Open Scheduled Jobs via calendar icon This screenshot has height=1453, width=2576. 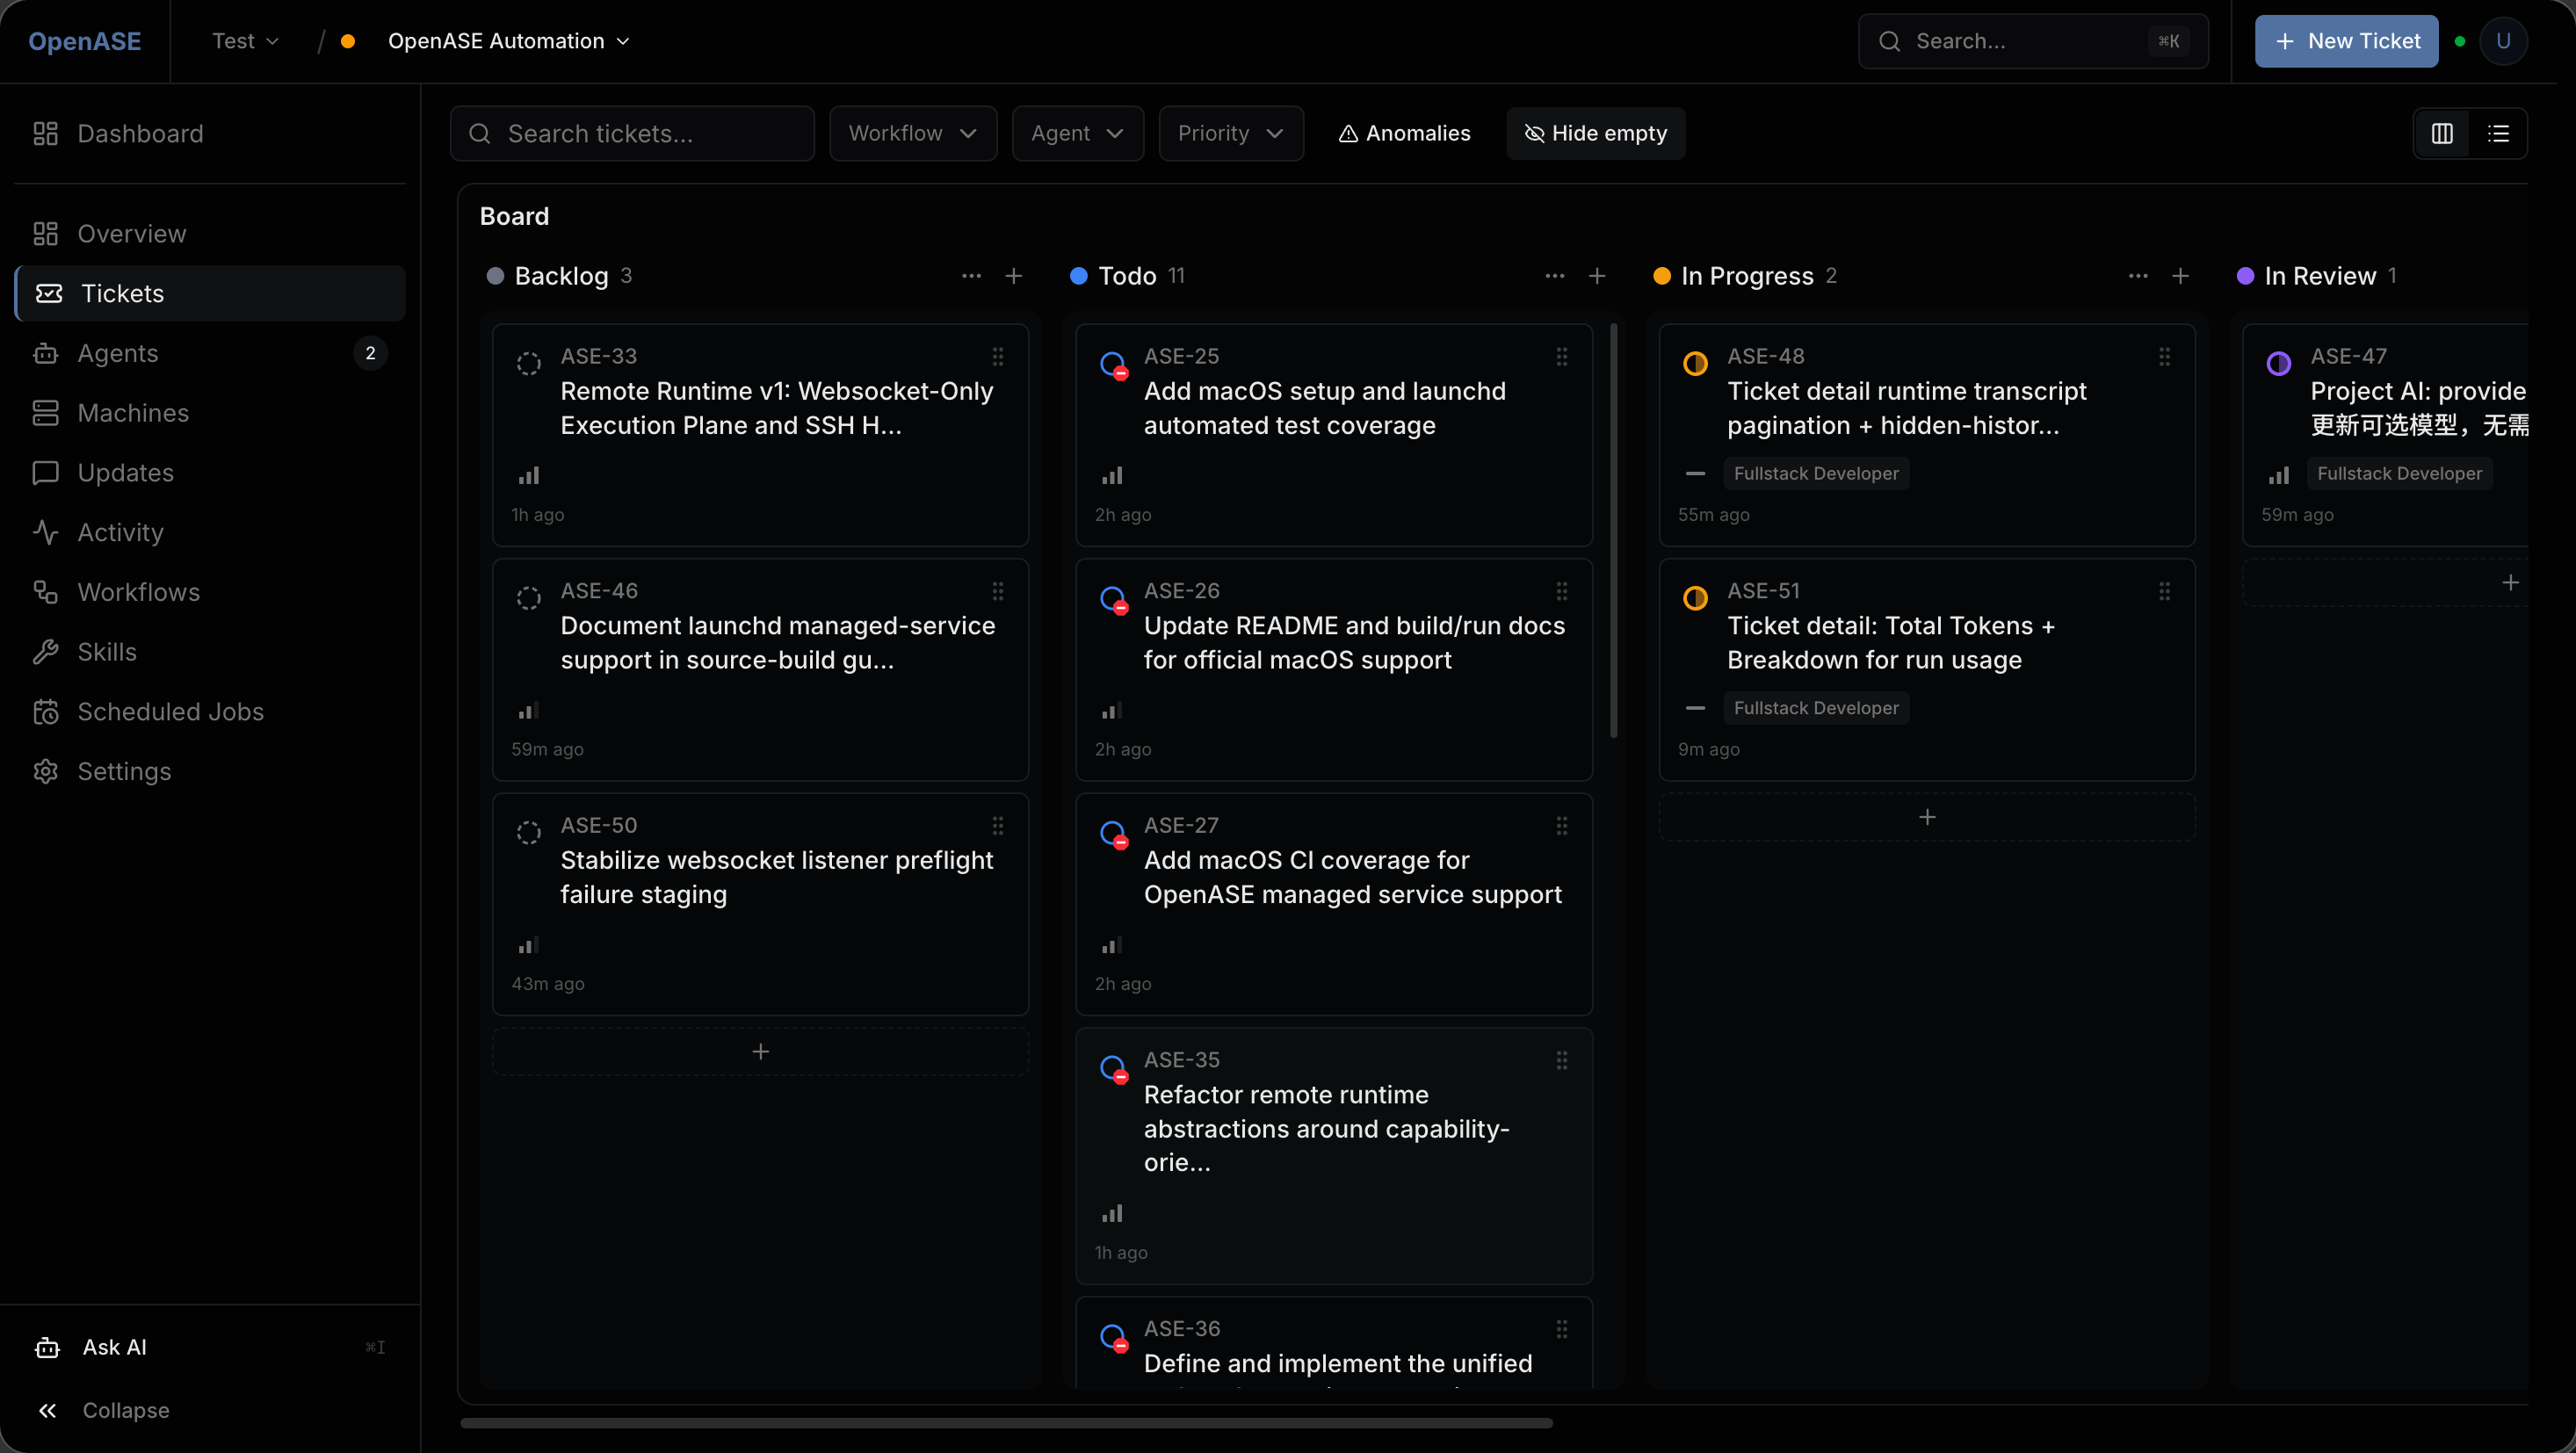click(x=45, y=712)
